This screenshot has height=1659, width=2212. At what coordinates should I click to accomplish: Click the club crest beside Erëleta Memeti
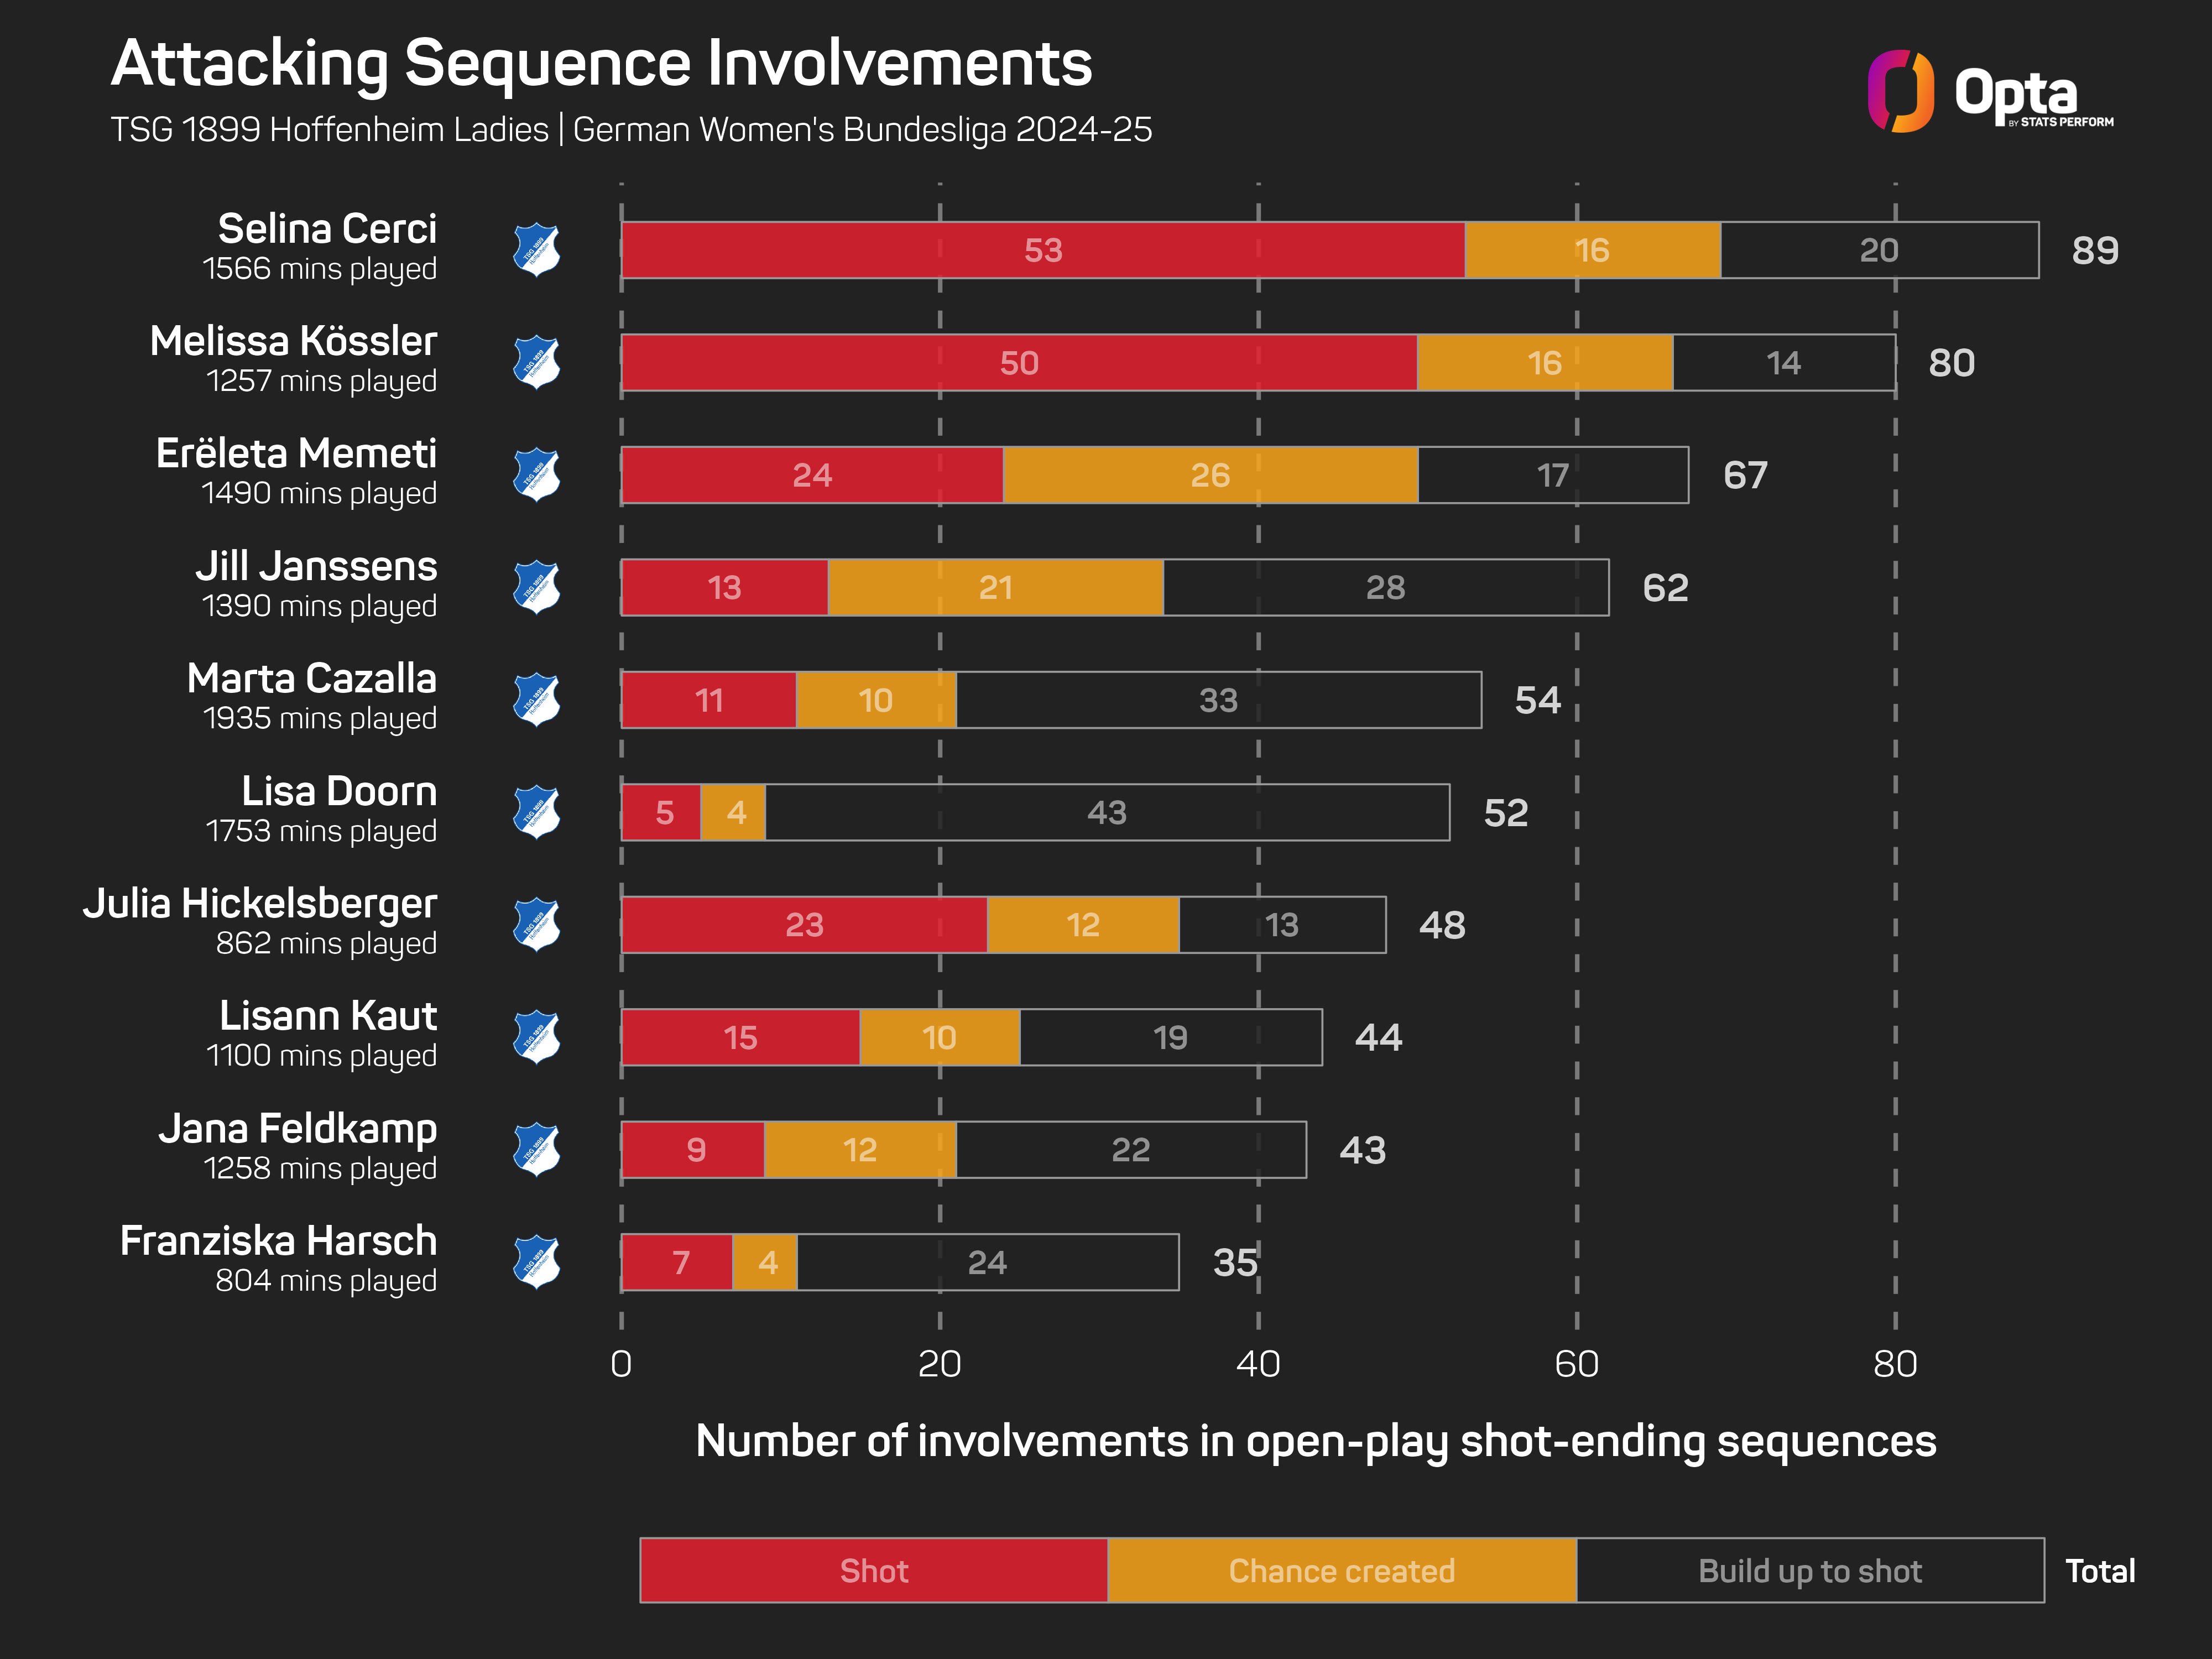(x=537, y=475)
